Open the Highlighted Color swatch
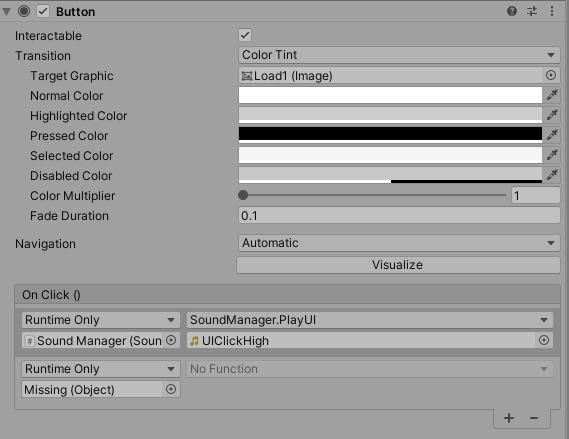The width and height of the screenshot is (569, 439). (390, 115)
